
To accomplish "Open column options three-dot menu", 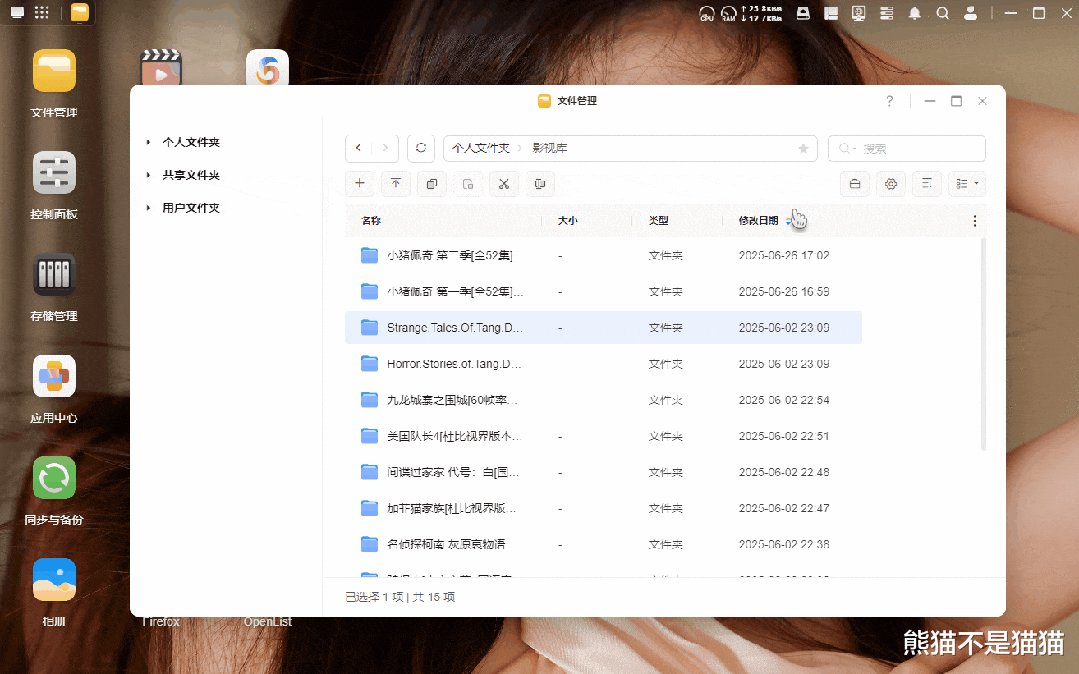I will [974, 221].
